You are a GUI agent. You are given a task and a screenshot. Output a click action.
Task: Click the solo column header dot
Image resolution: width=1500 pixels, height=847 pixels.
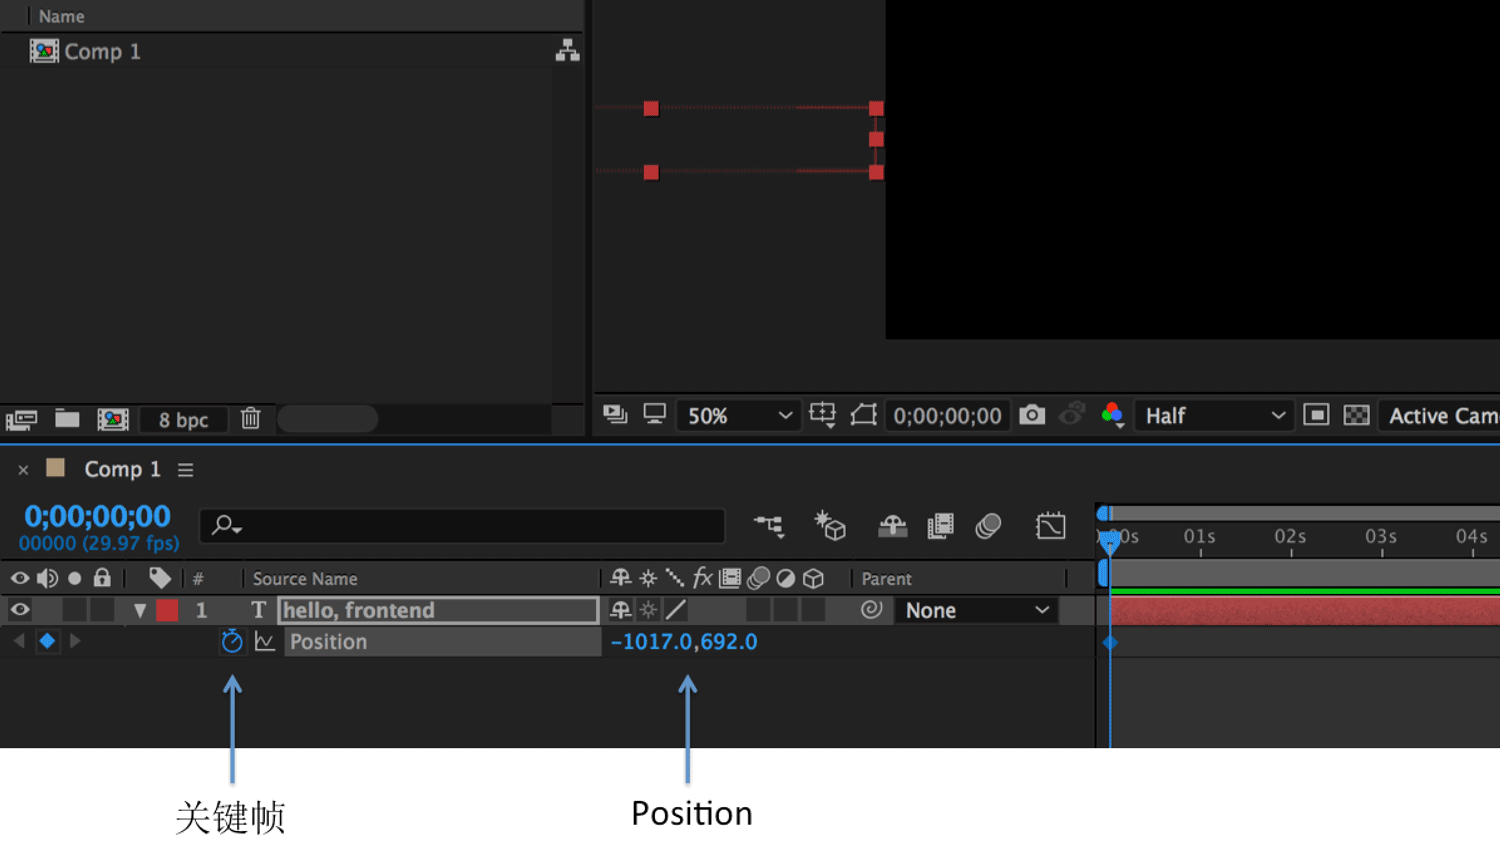(x=74, y=578)
